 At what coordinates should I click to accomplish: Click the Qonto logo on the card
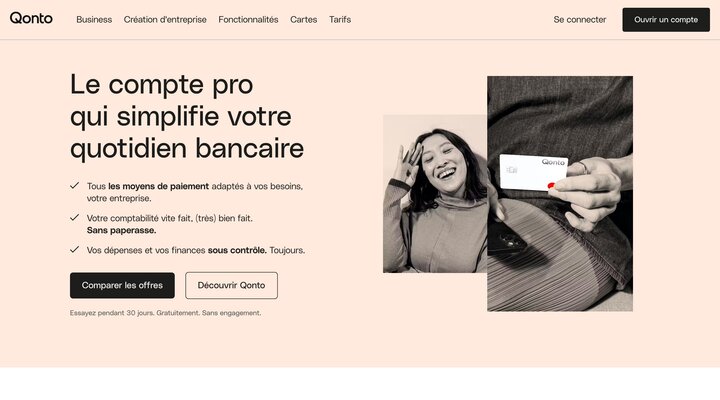pos(553,162)
